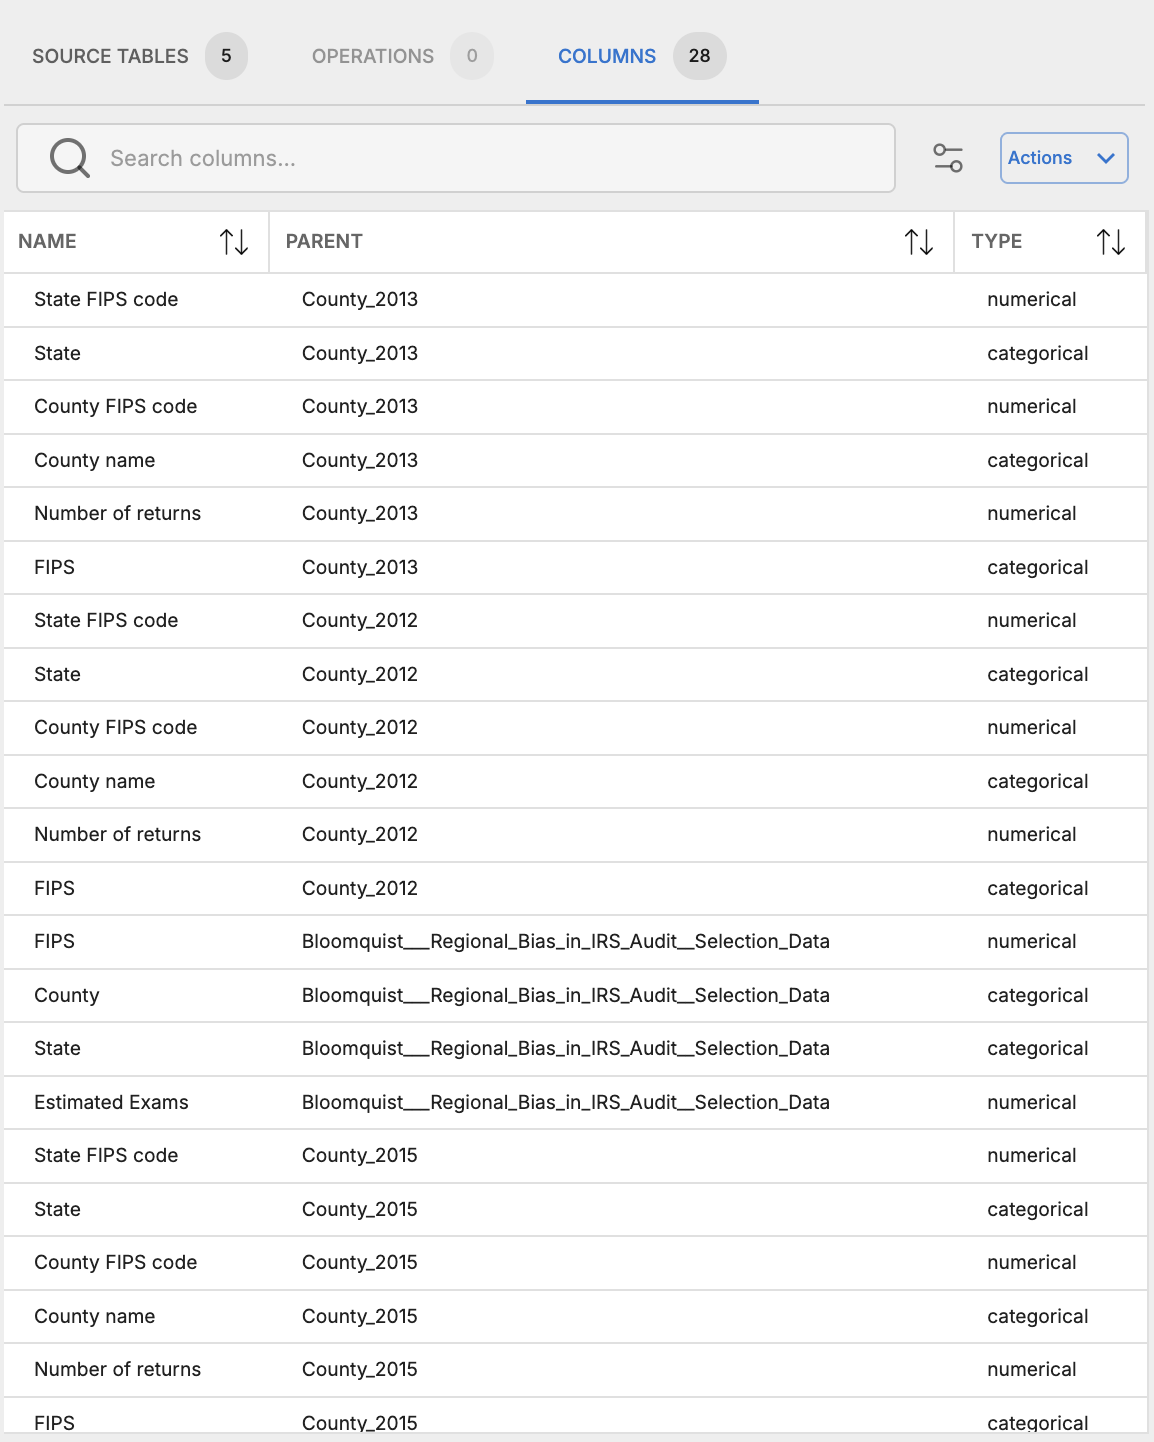This screenshot has width=1154, height=1442.
Task: Sort by Parent using arrows icon
Action: point(919,241)
